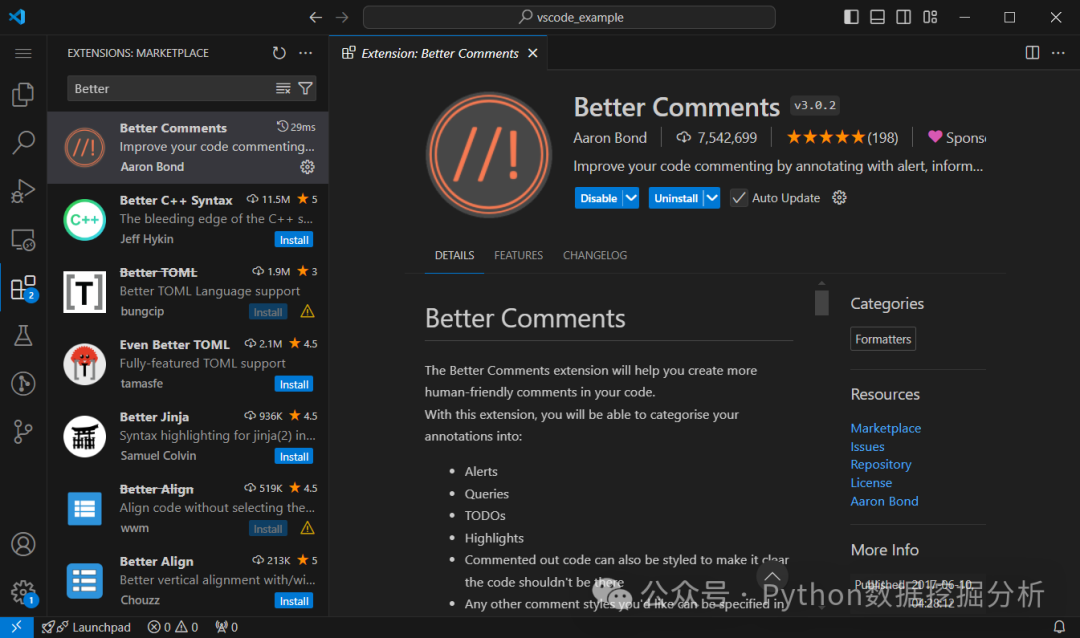Install the Better Jinja extension
Screen dimensions: 1080x638
click(x=294, y=457)
